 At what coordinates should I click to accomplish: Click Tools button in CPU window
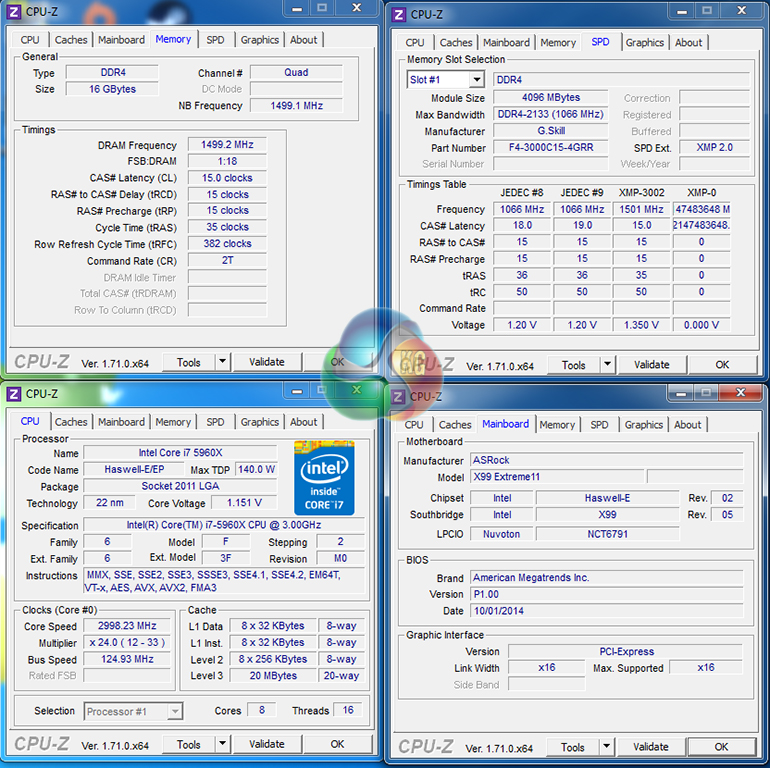click(189, 744)
